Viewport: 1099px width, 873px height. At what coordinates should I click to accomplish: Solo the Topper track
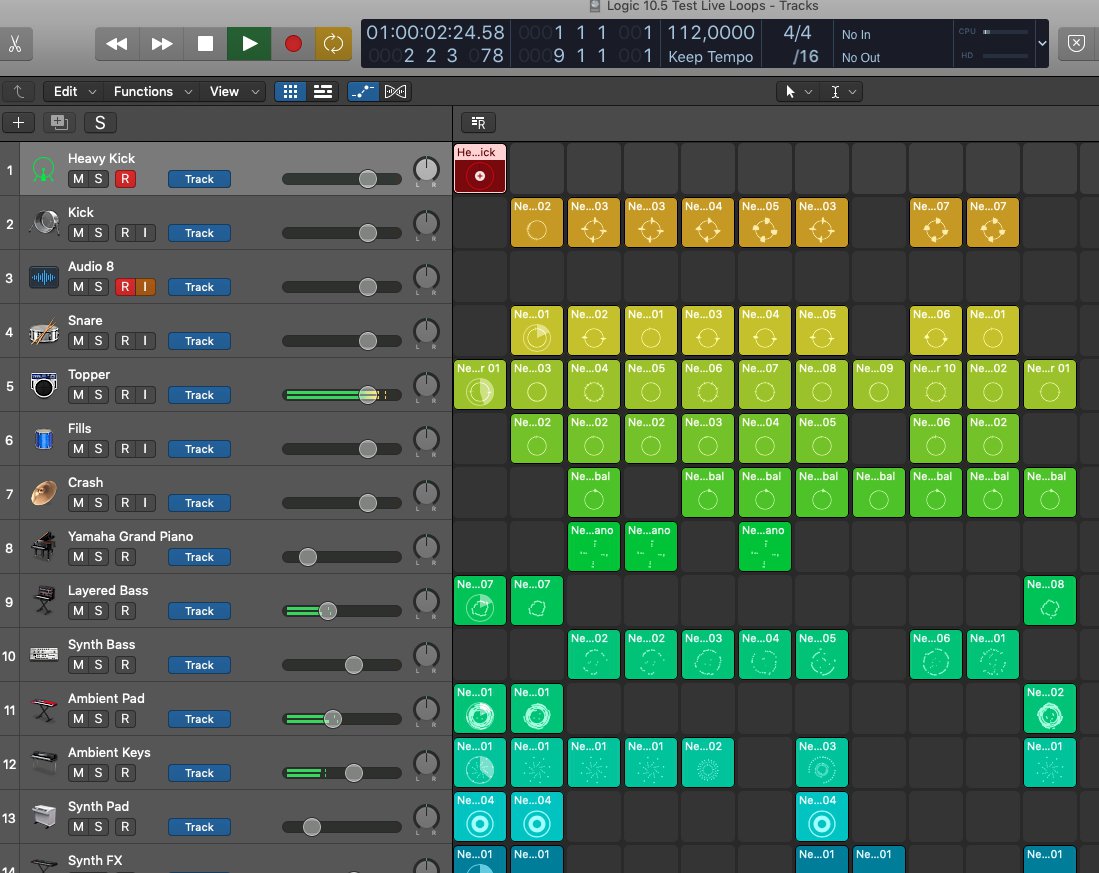99,395
